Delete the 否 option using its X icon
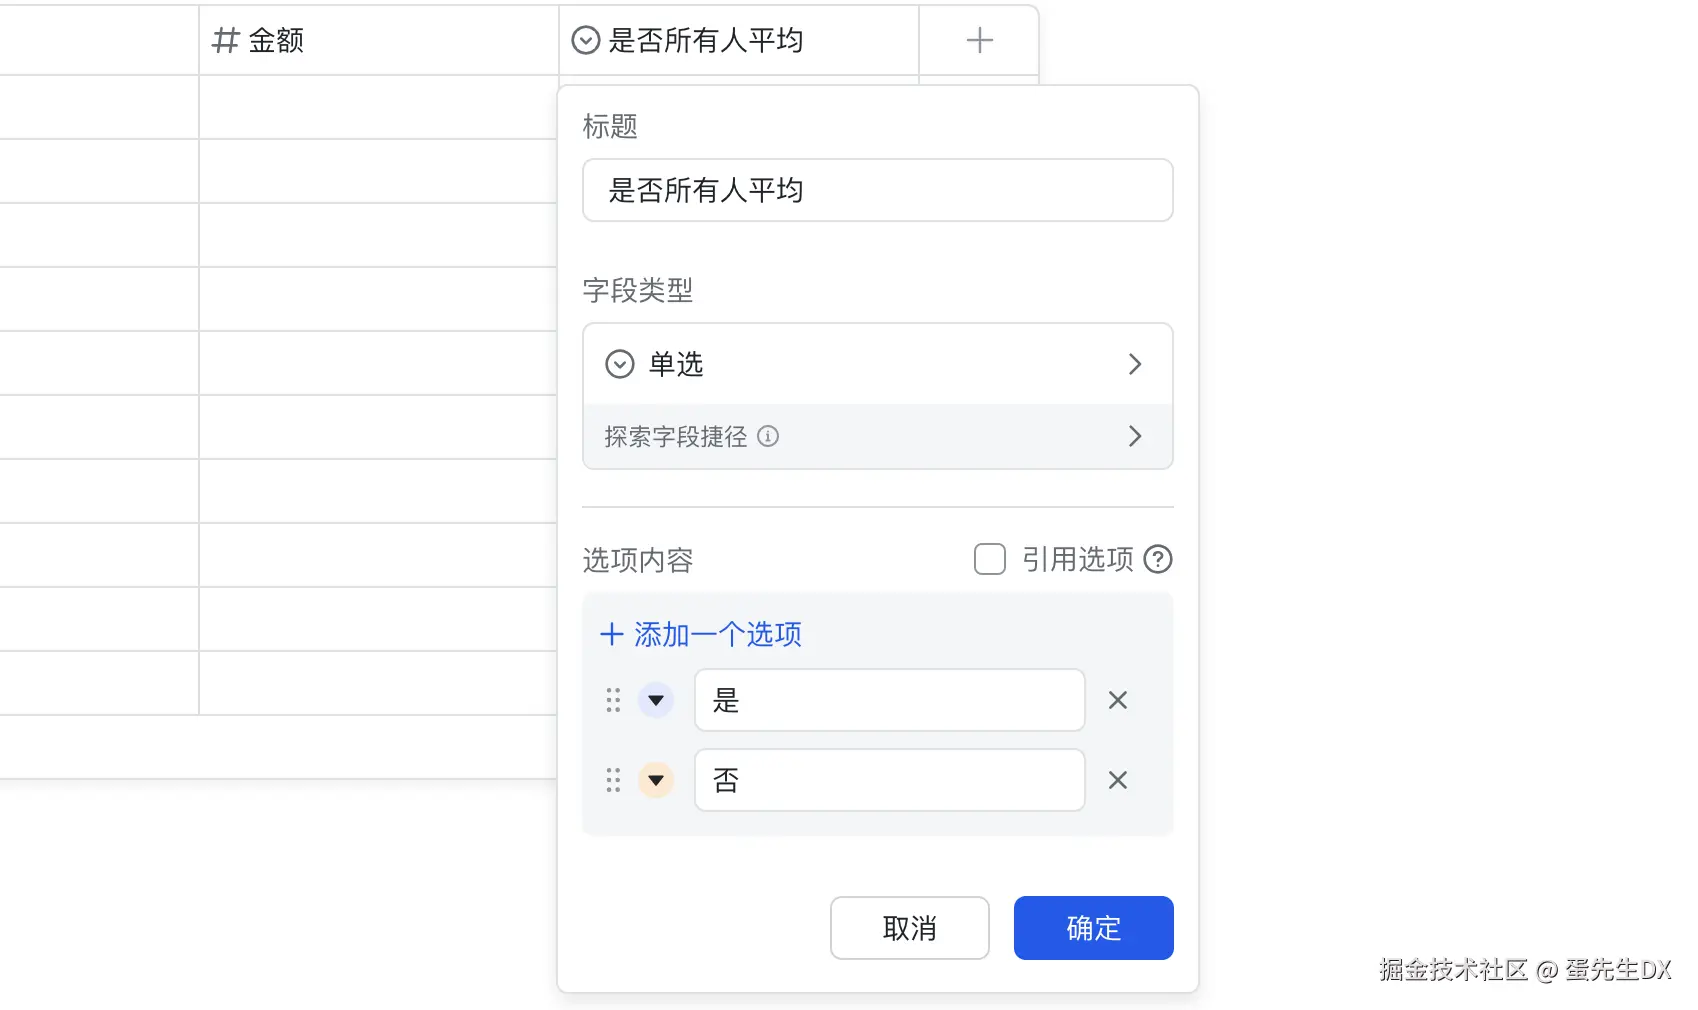1698x1010 pixels. (1118, 780)
